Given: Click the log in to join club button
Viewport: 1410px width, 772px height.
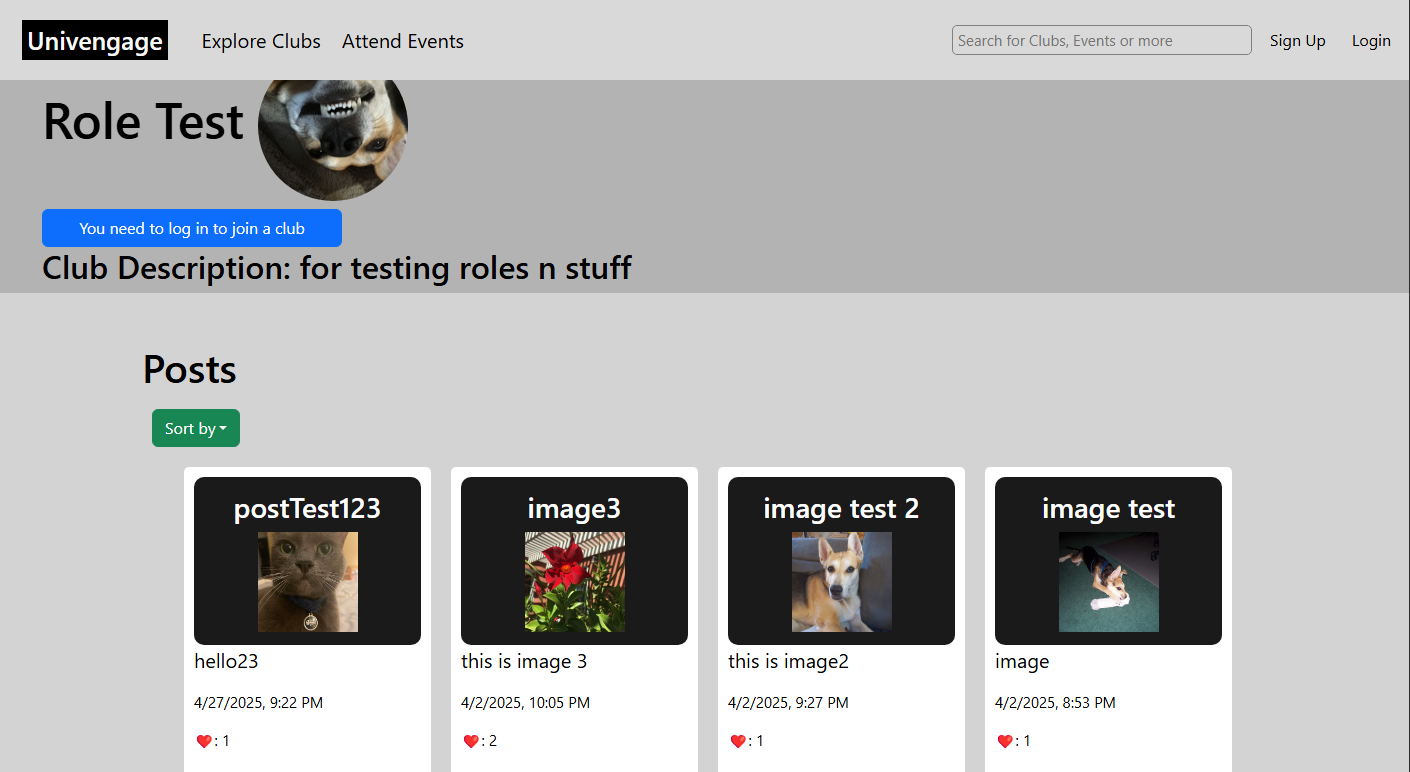Looking at the screenshot, I should click(x=192, y=228).
